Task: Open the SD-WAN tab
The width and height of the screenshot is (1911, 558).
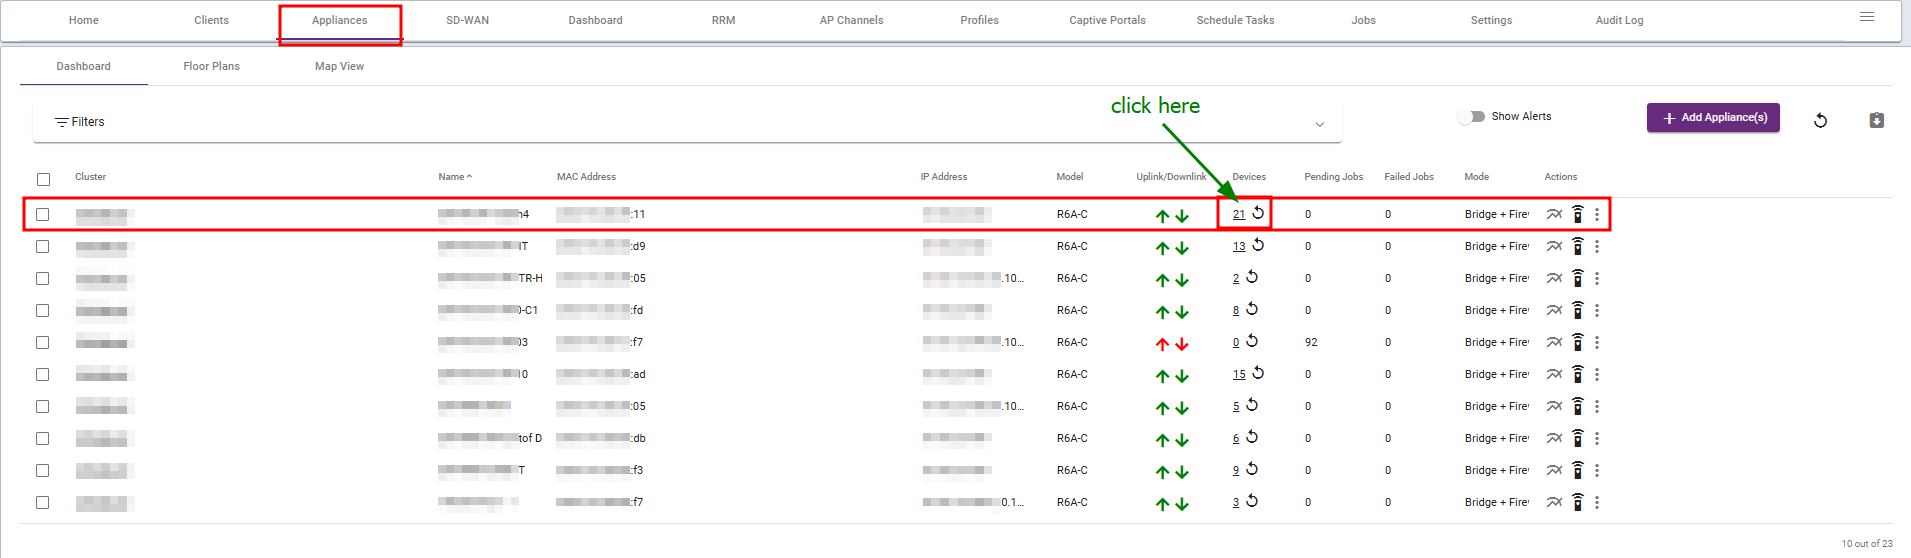Action: click(x=467, y=20)
